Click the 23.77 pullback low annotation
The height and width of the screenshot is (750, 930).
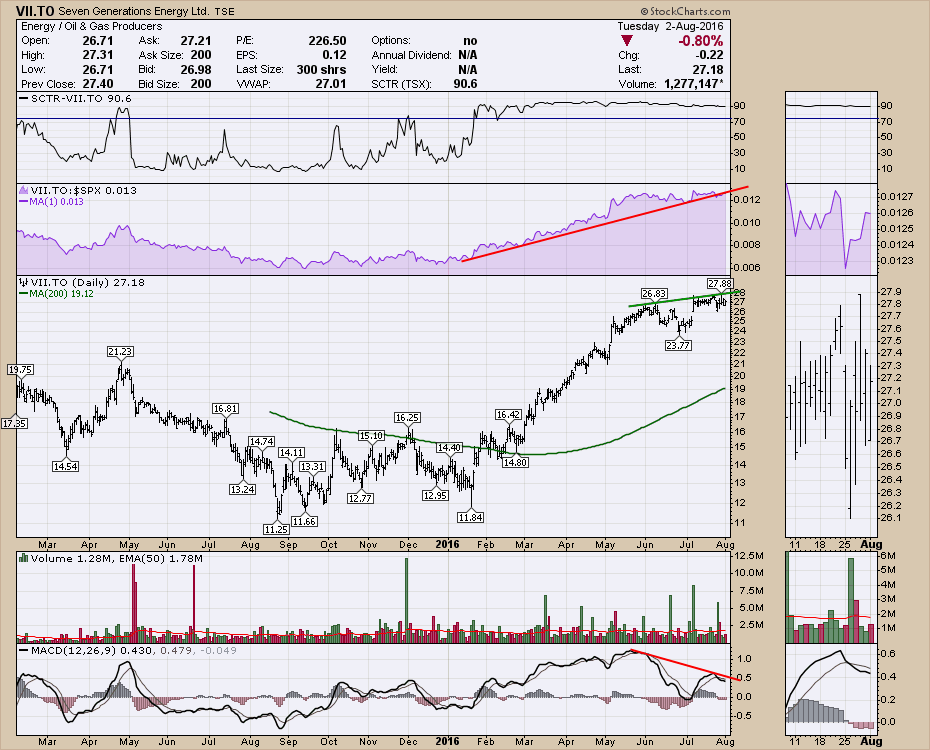[678, 345]
